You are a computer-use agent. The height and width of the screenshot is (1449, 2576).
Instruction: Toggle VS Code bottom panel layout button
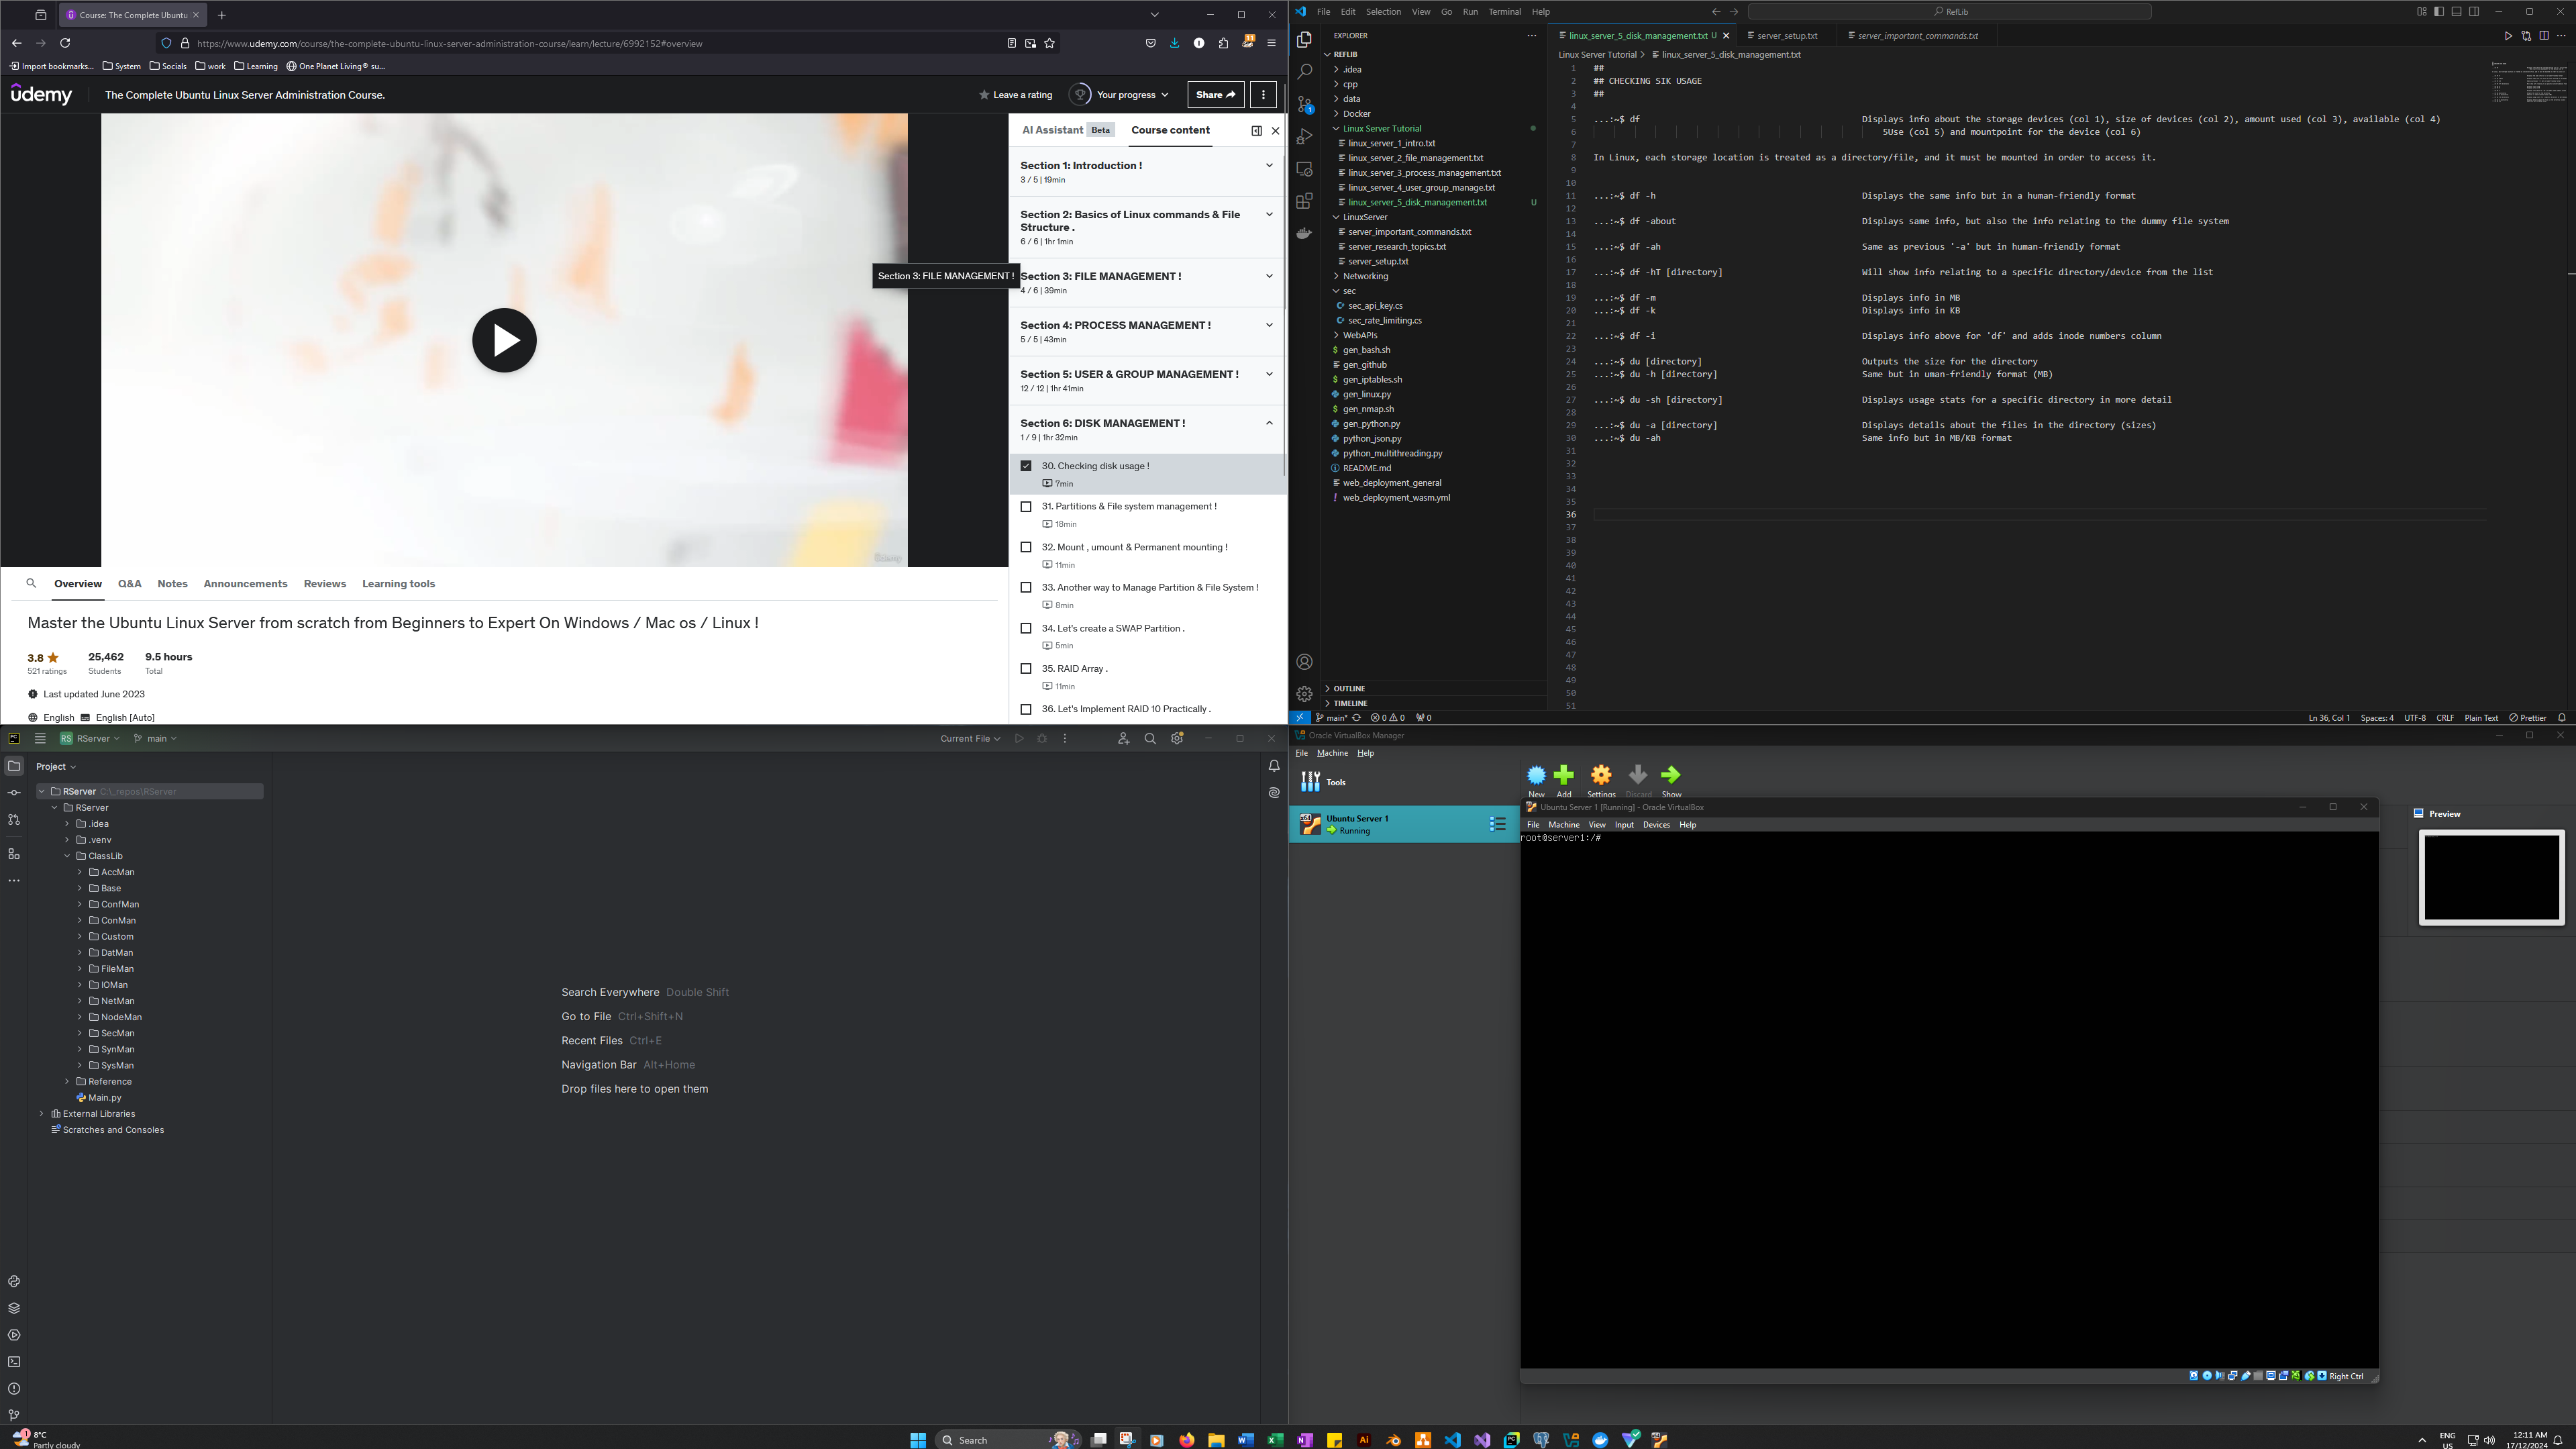point(2456,12)
